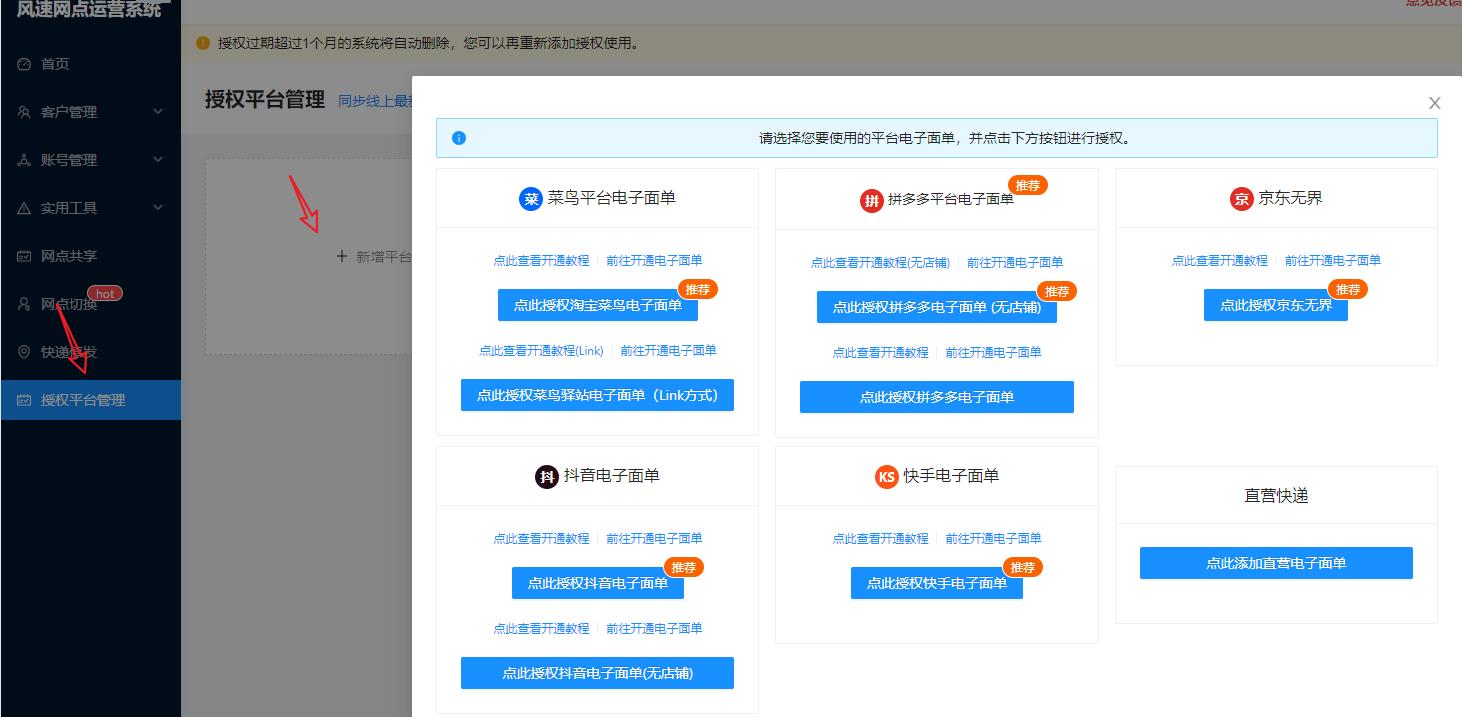Expand the 实用工具 menu section

click(x=70, y=207)
